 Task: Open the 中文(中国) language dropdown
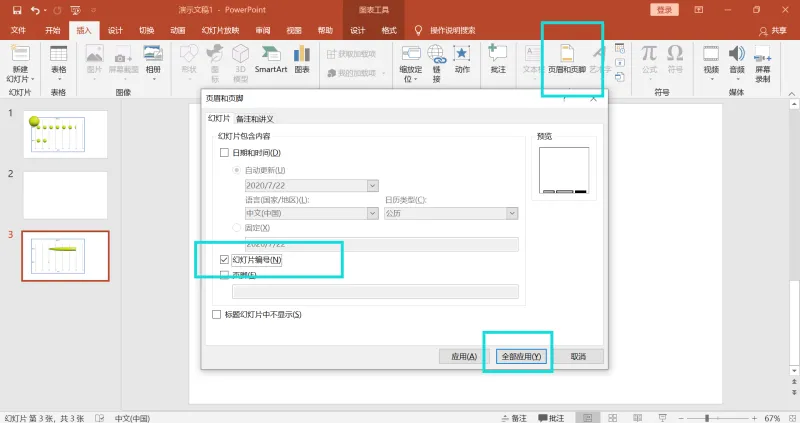click(x=372, y=213)
